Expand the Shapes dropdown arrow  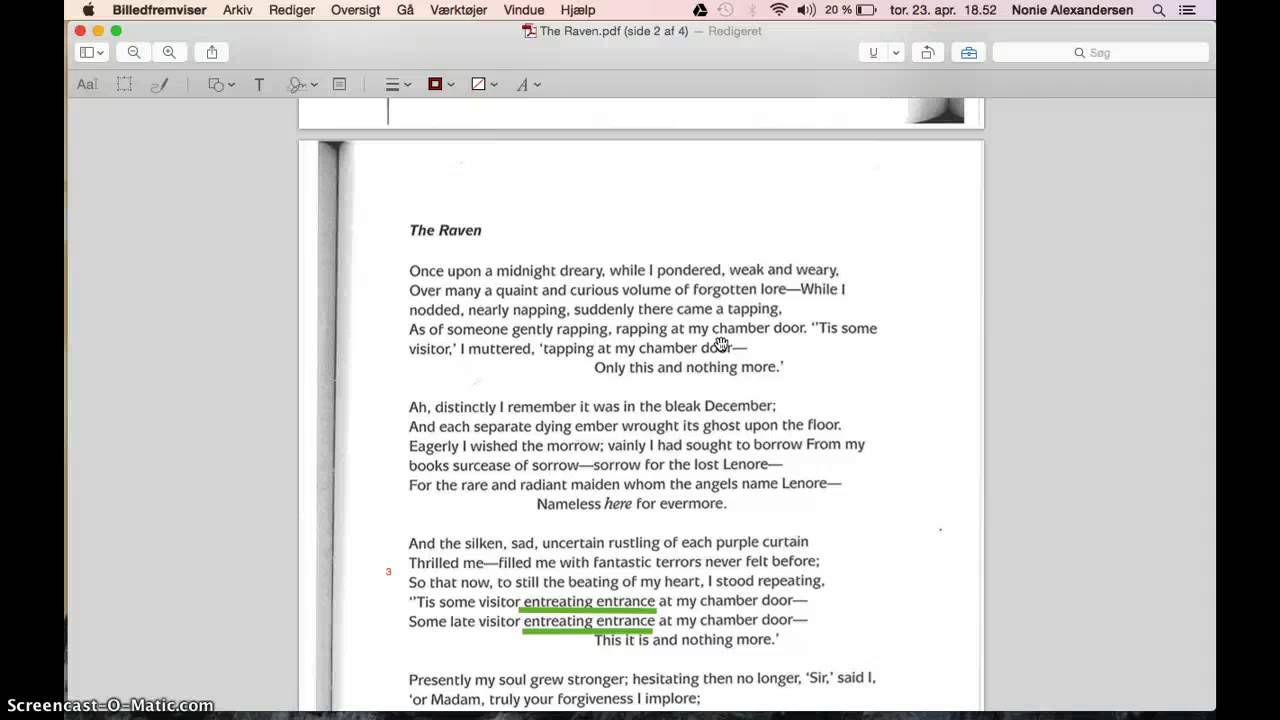point(231,85)
